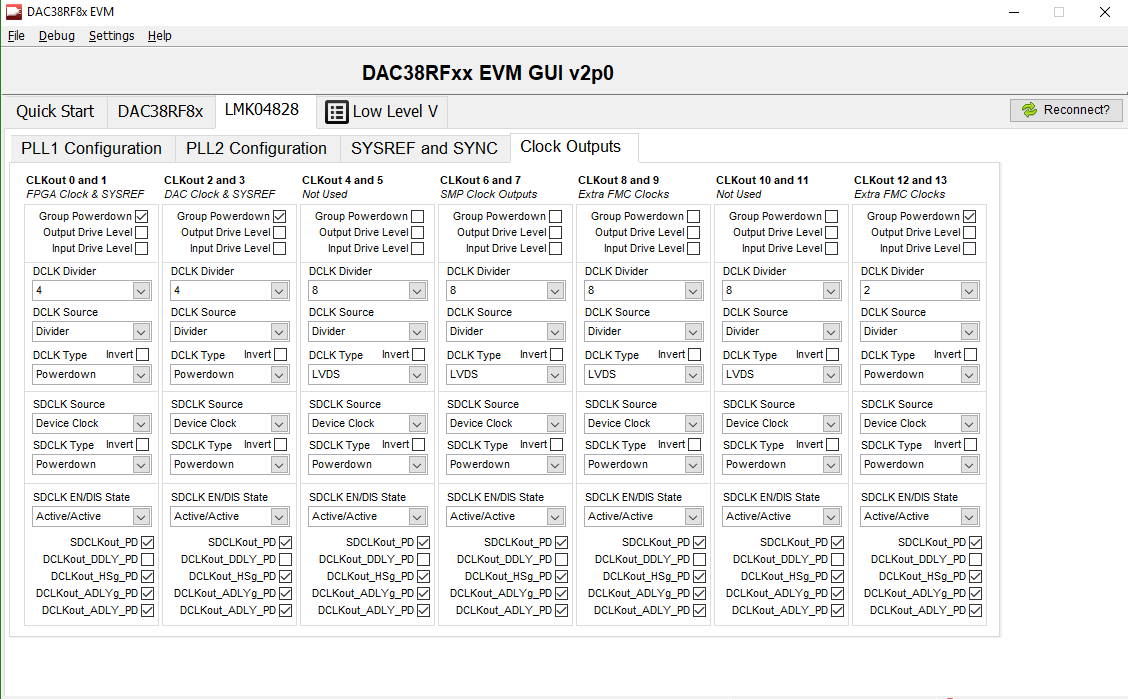
Task: Click the DAC38RF8x EVM app icon in title bar
Action: pos(13,12)
